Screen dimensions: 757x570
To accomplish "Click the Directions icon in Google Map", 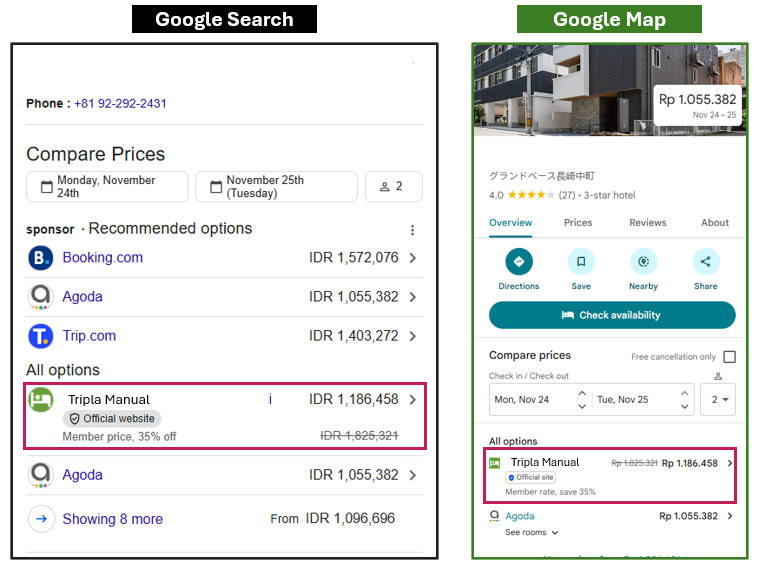I will click(518, 262).
